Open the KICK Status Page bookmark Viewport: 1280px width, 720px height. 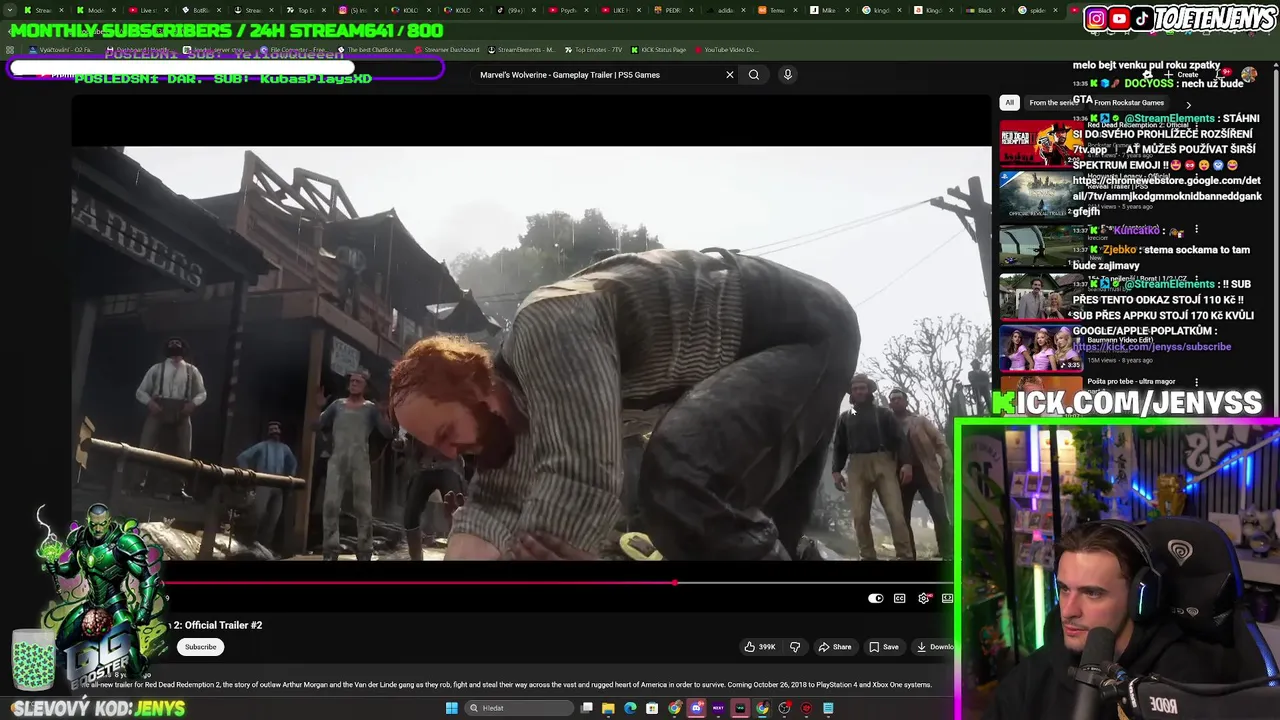[657, 49]
